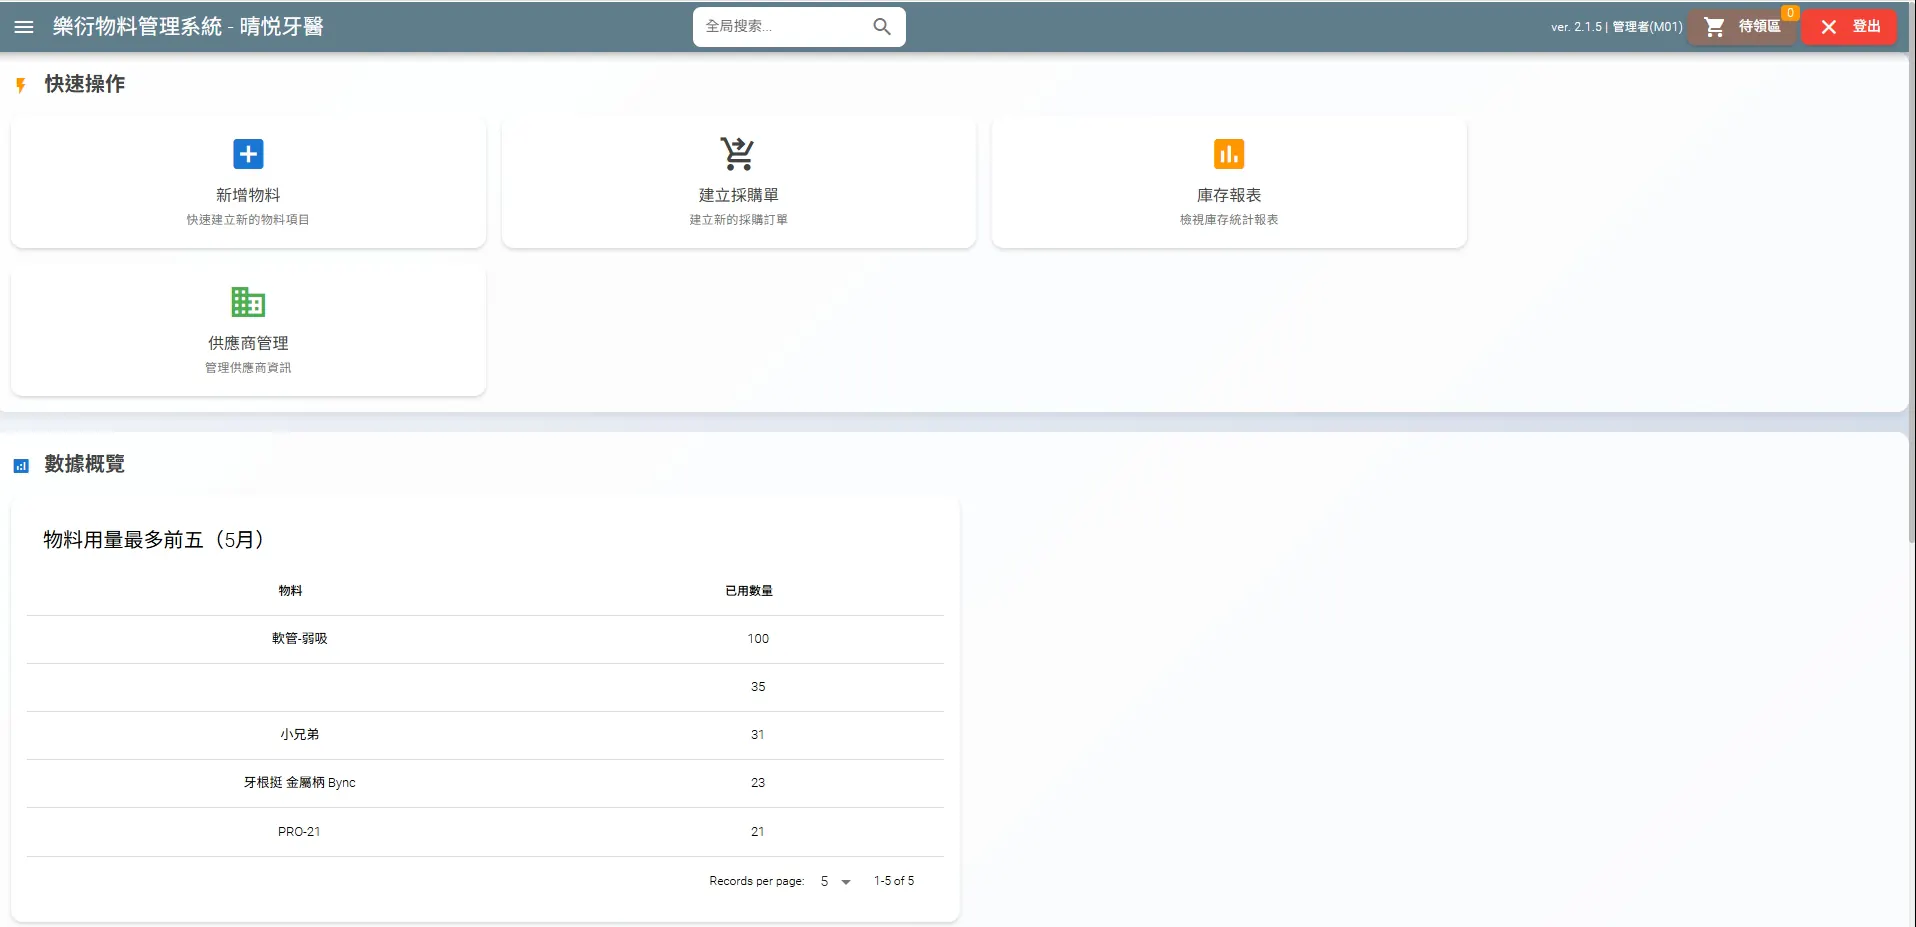Click the orange 庫存報表 chart icon
The height and width of the screenshot is (927, 1916).
point(1229,154)
